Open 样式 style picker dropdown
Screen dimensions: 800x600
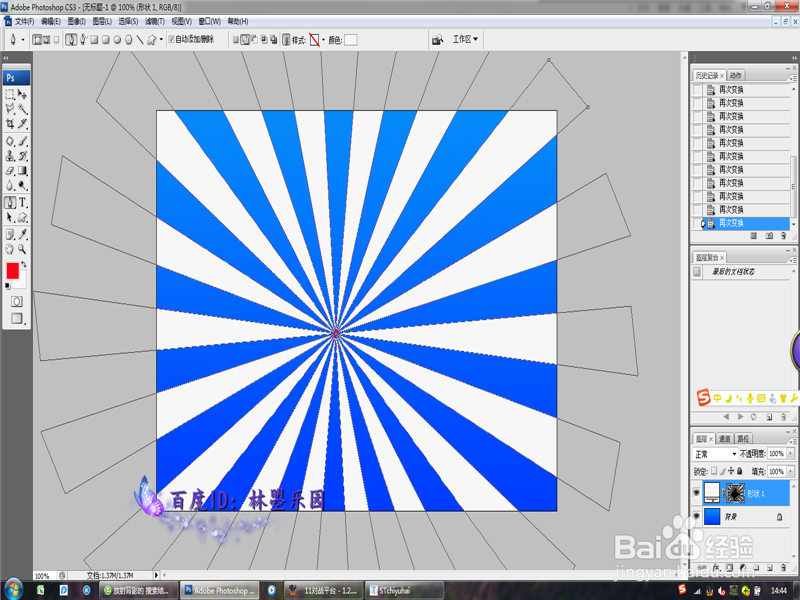tap(323, 40)
